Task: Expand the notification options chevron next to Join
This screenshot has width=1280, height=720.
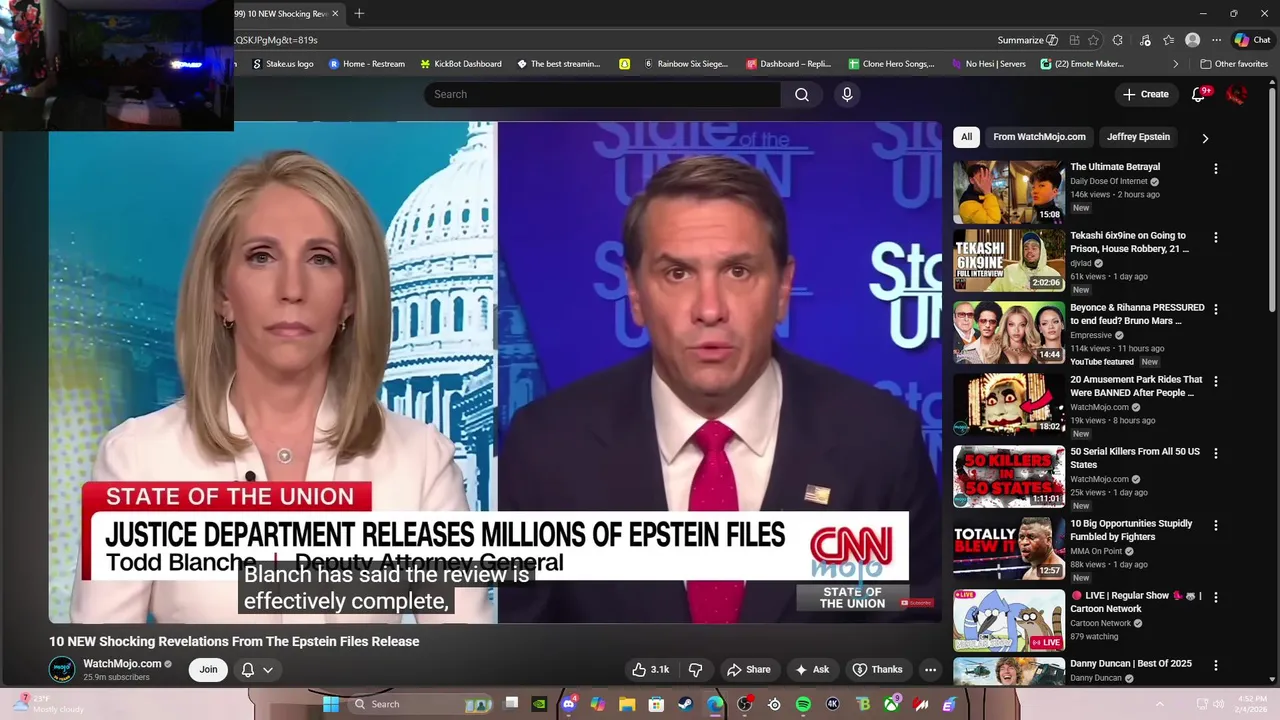Action: click(268, 670)
